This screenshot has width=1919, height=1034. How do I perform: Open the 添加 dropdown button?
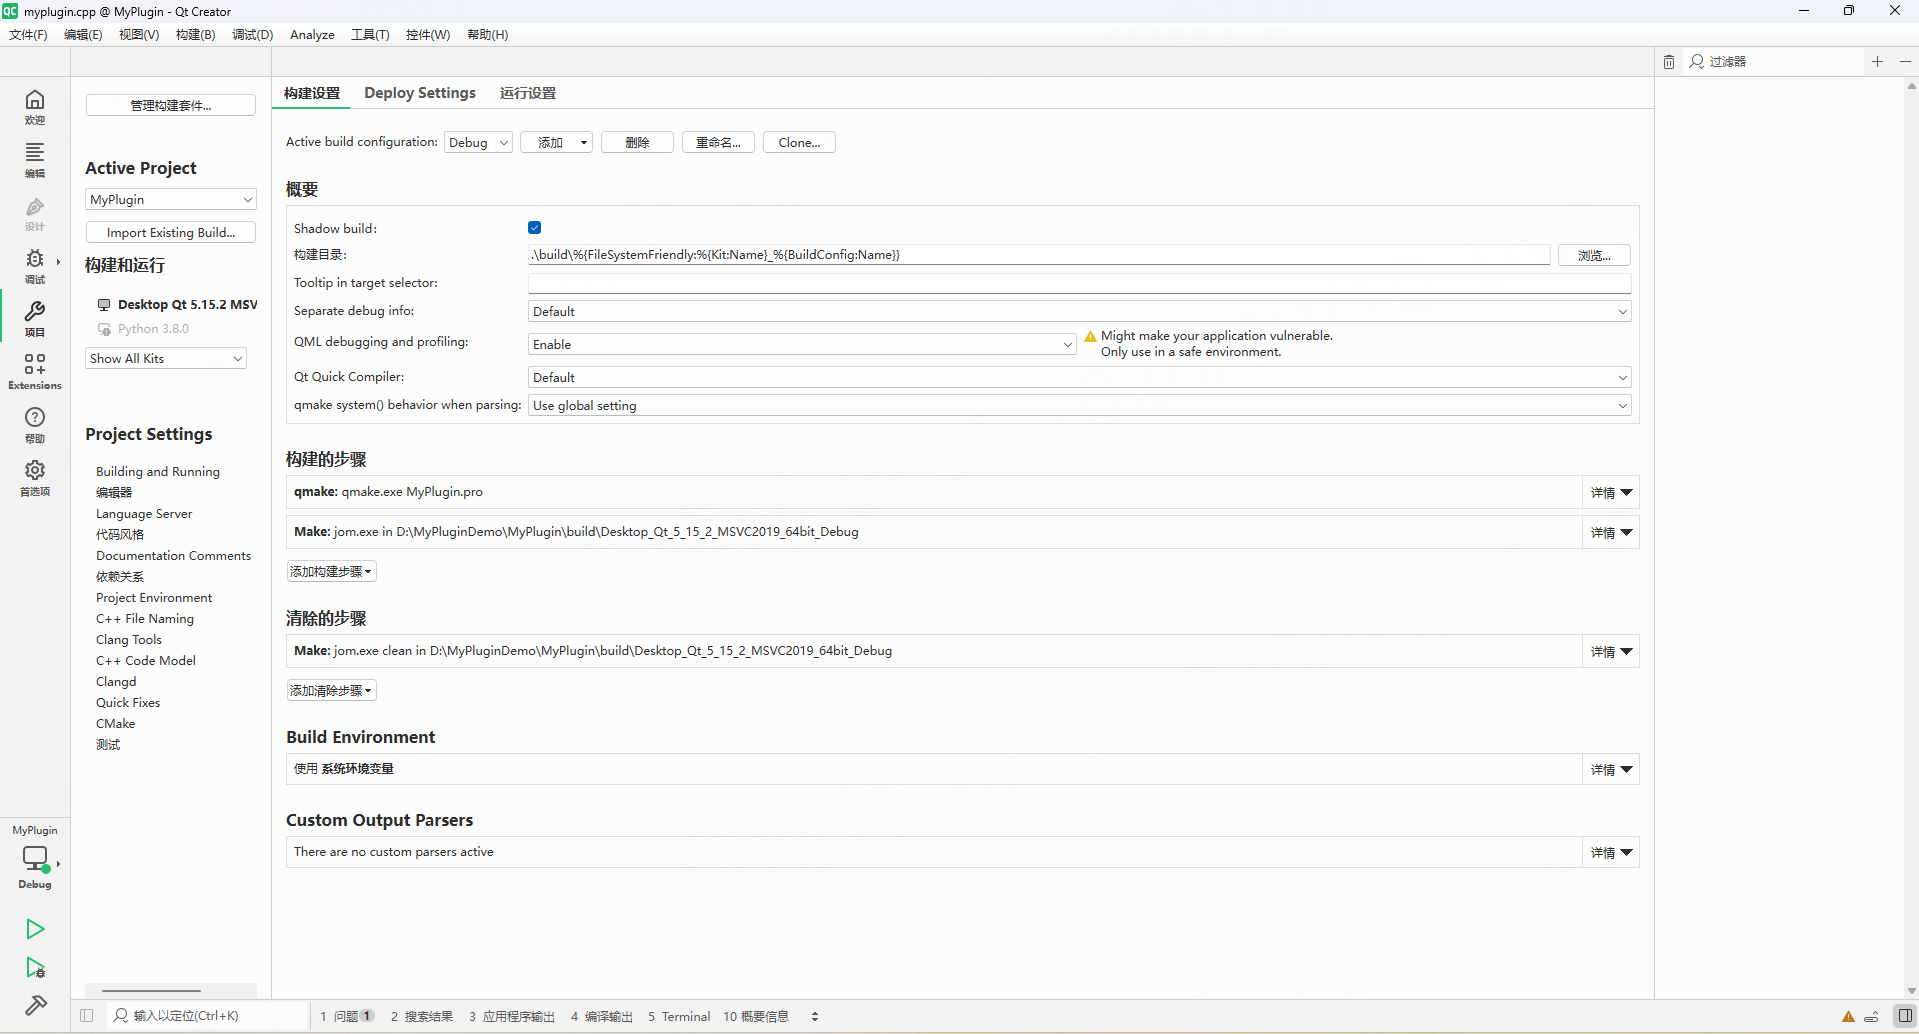pyautogui.click(x=556, y=142)
